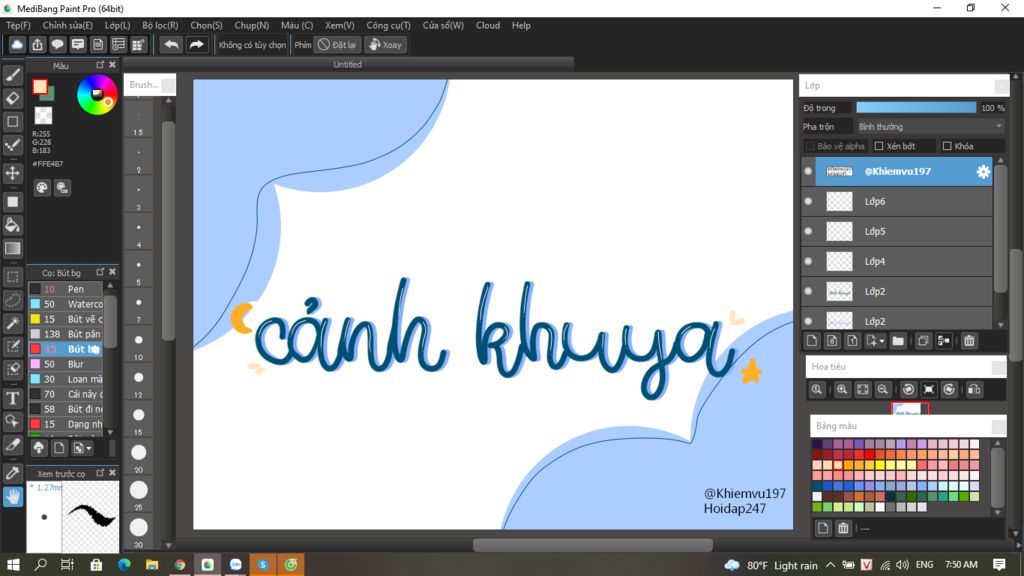This screenshot has height=576, width=1024.
Task: Click the foreground color swatch
Action: [x=40, y=86]
